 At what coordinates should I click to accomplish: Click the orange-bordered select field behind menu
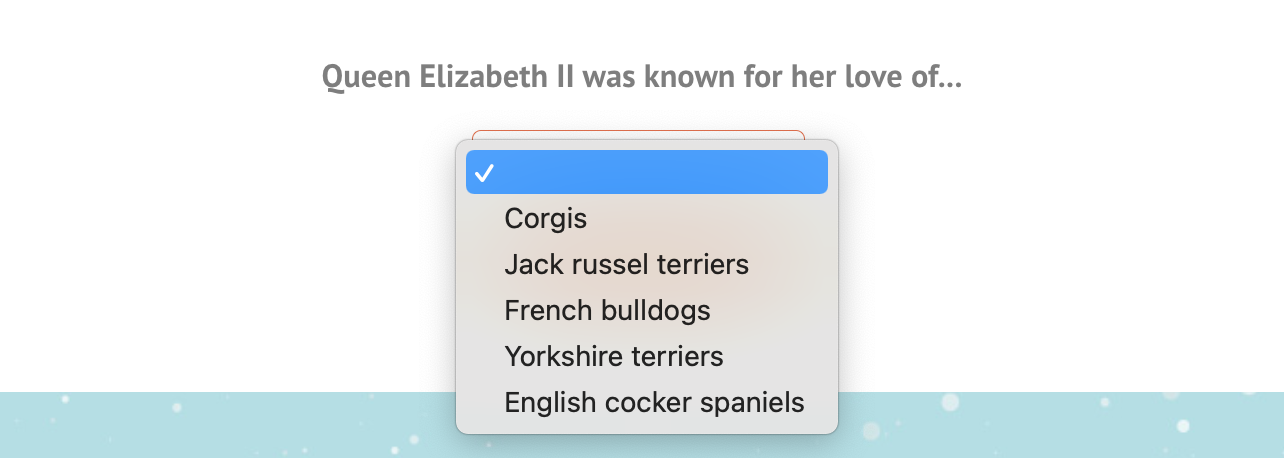pos(638,134)
